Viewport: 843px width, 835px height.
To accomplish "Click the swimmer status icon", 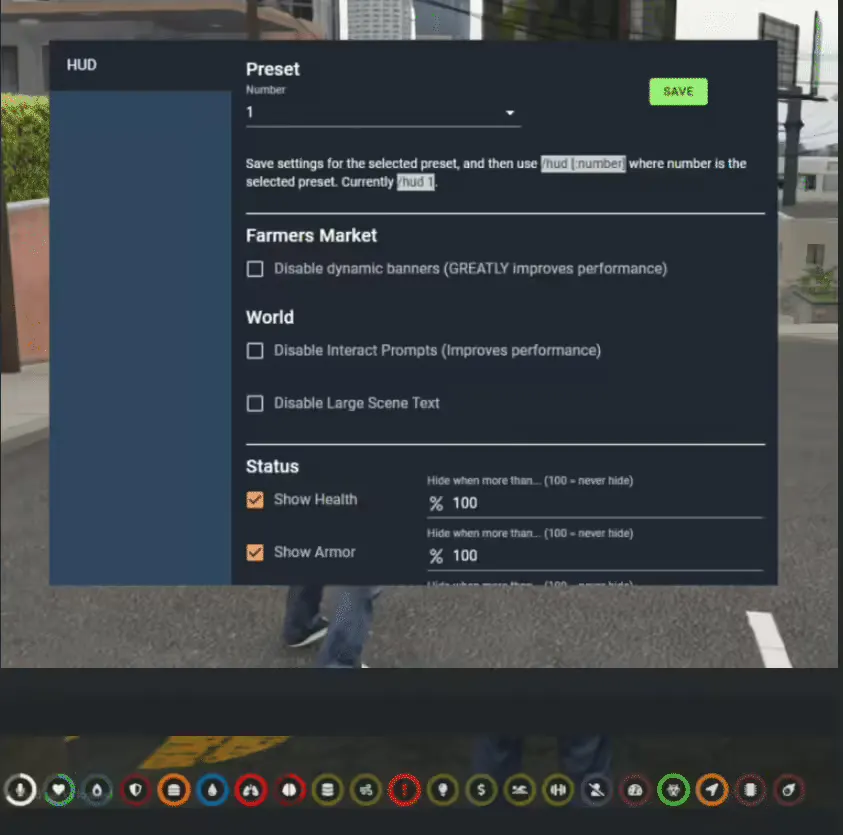I will click(520, 790).
